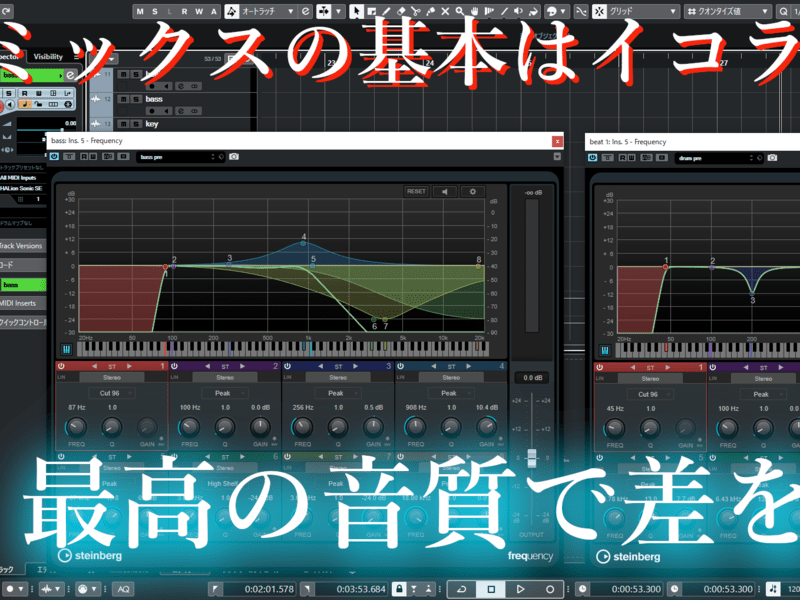The image size is (800, 600).
Task: Toggle the piano keyboard display icon
Action: pos(67,350)
